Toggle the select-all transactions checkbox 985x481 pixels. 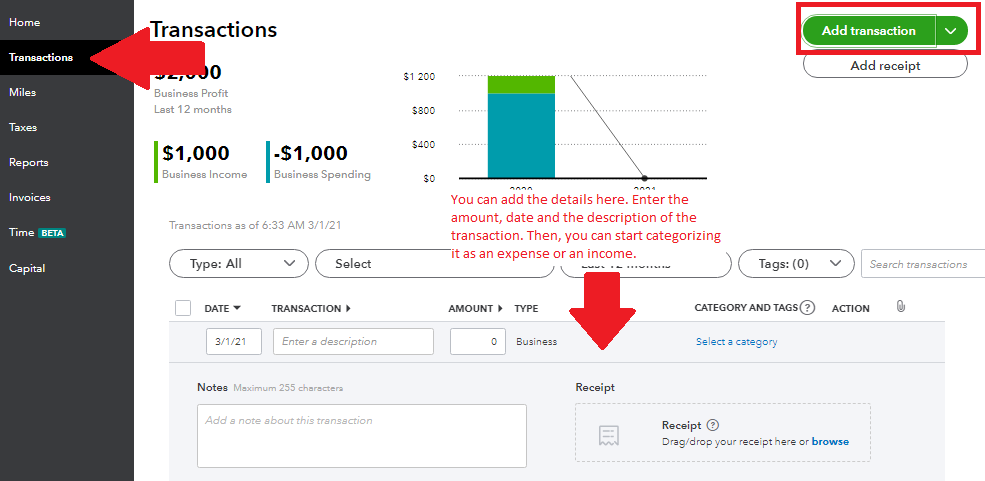pyautogui.click(x=183, y=308)
